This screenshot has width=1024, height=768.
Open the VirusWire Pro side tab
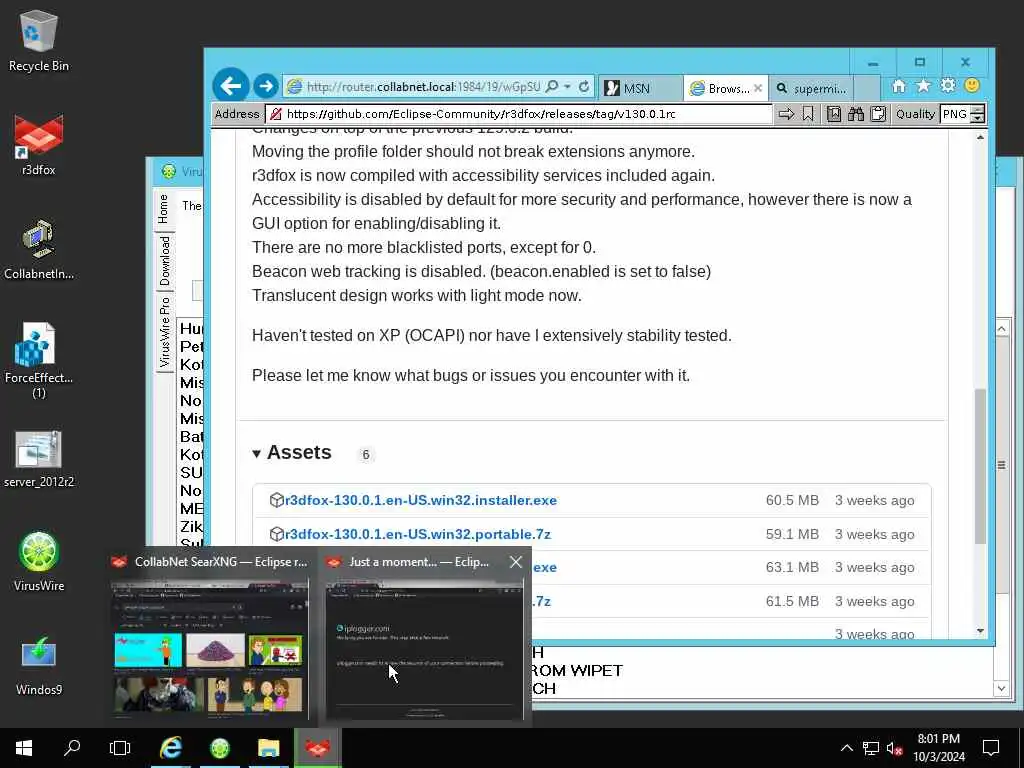(x=164, y=332)
